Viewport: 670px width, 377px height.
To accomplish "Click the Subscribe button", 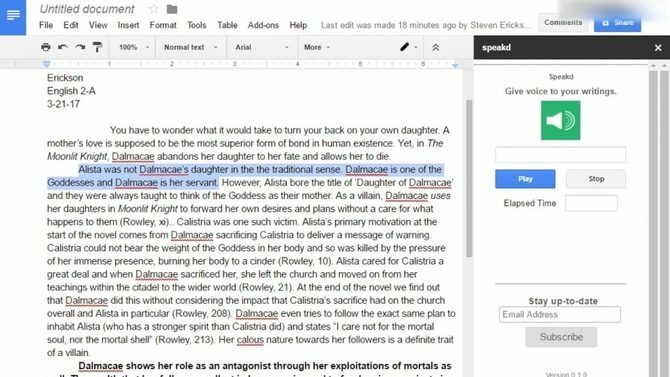I will [x=561, y=337].
